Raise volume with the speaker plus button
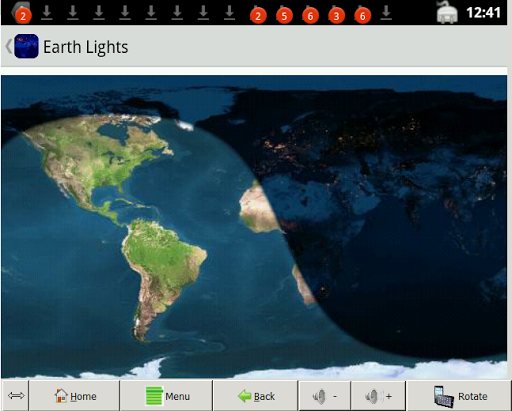This screenshot has height=411, width=512. tap(378, 396)
